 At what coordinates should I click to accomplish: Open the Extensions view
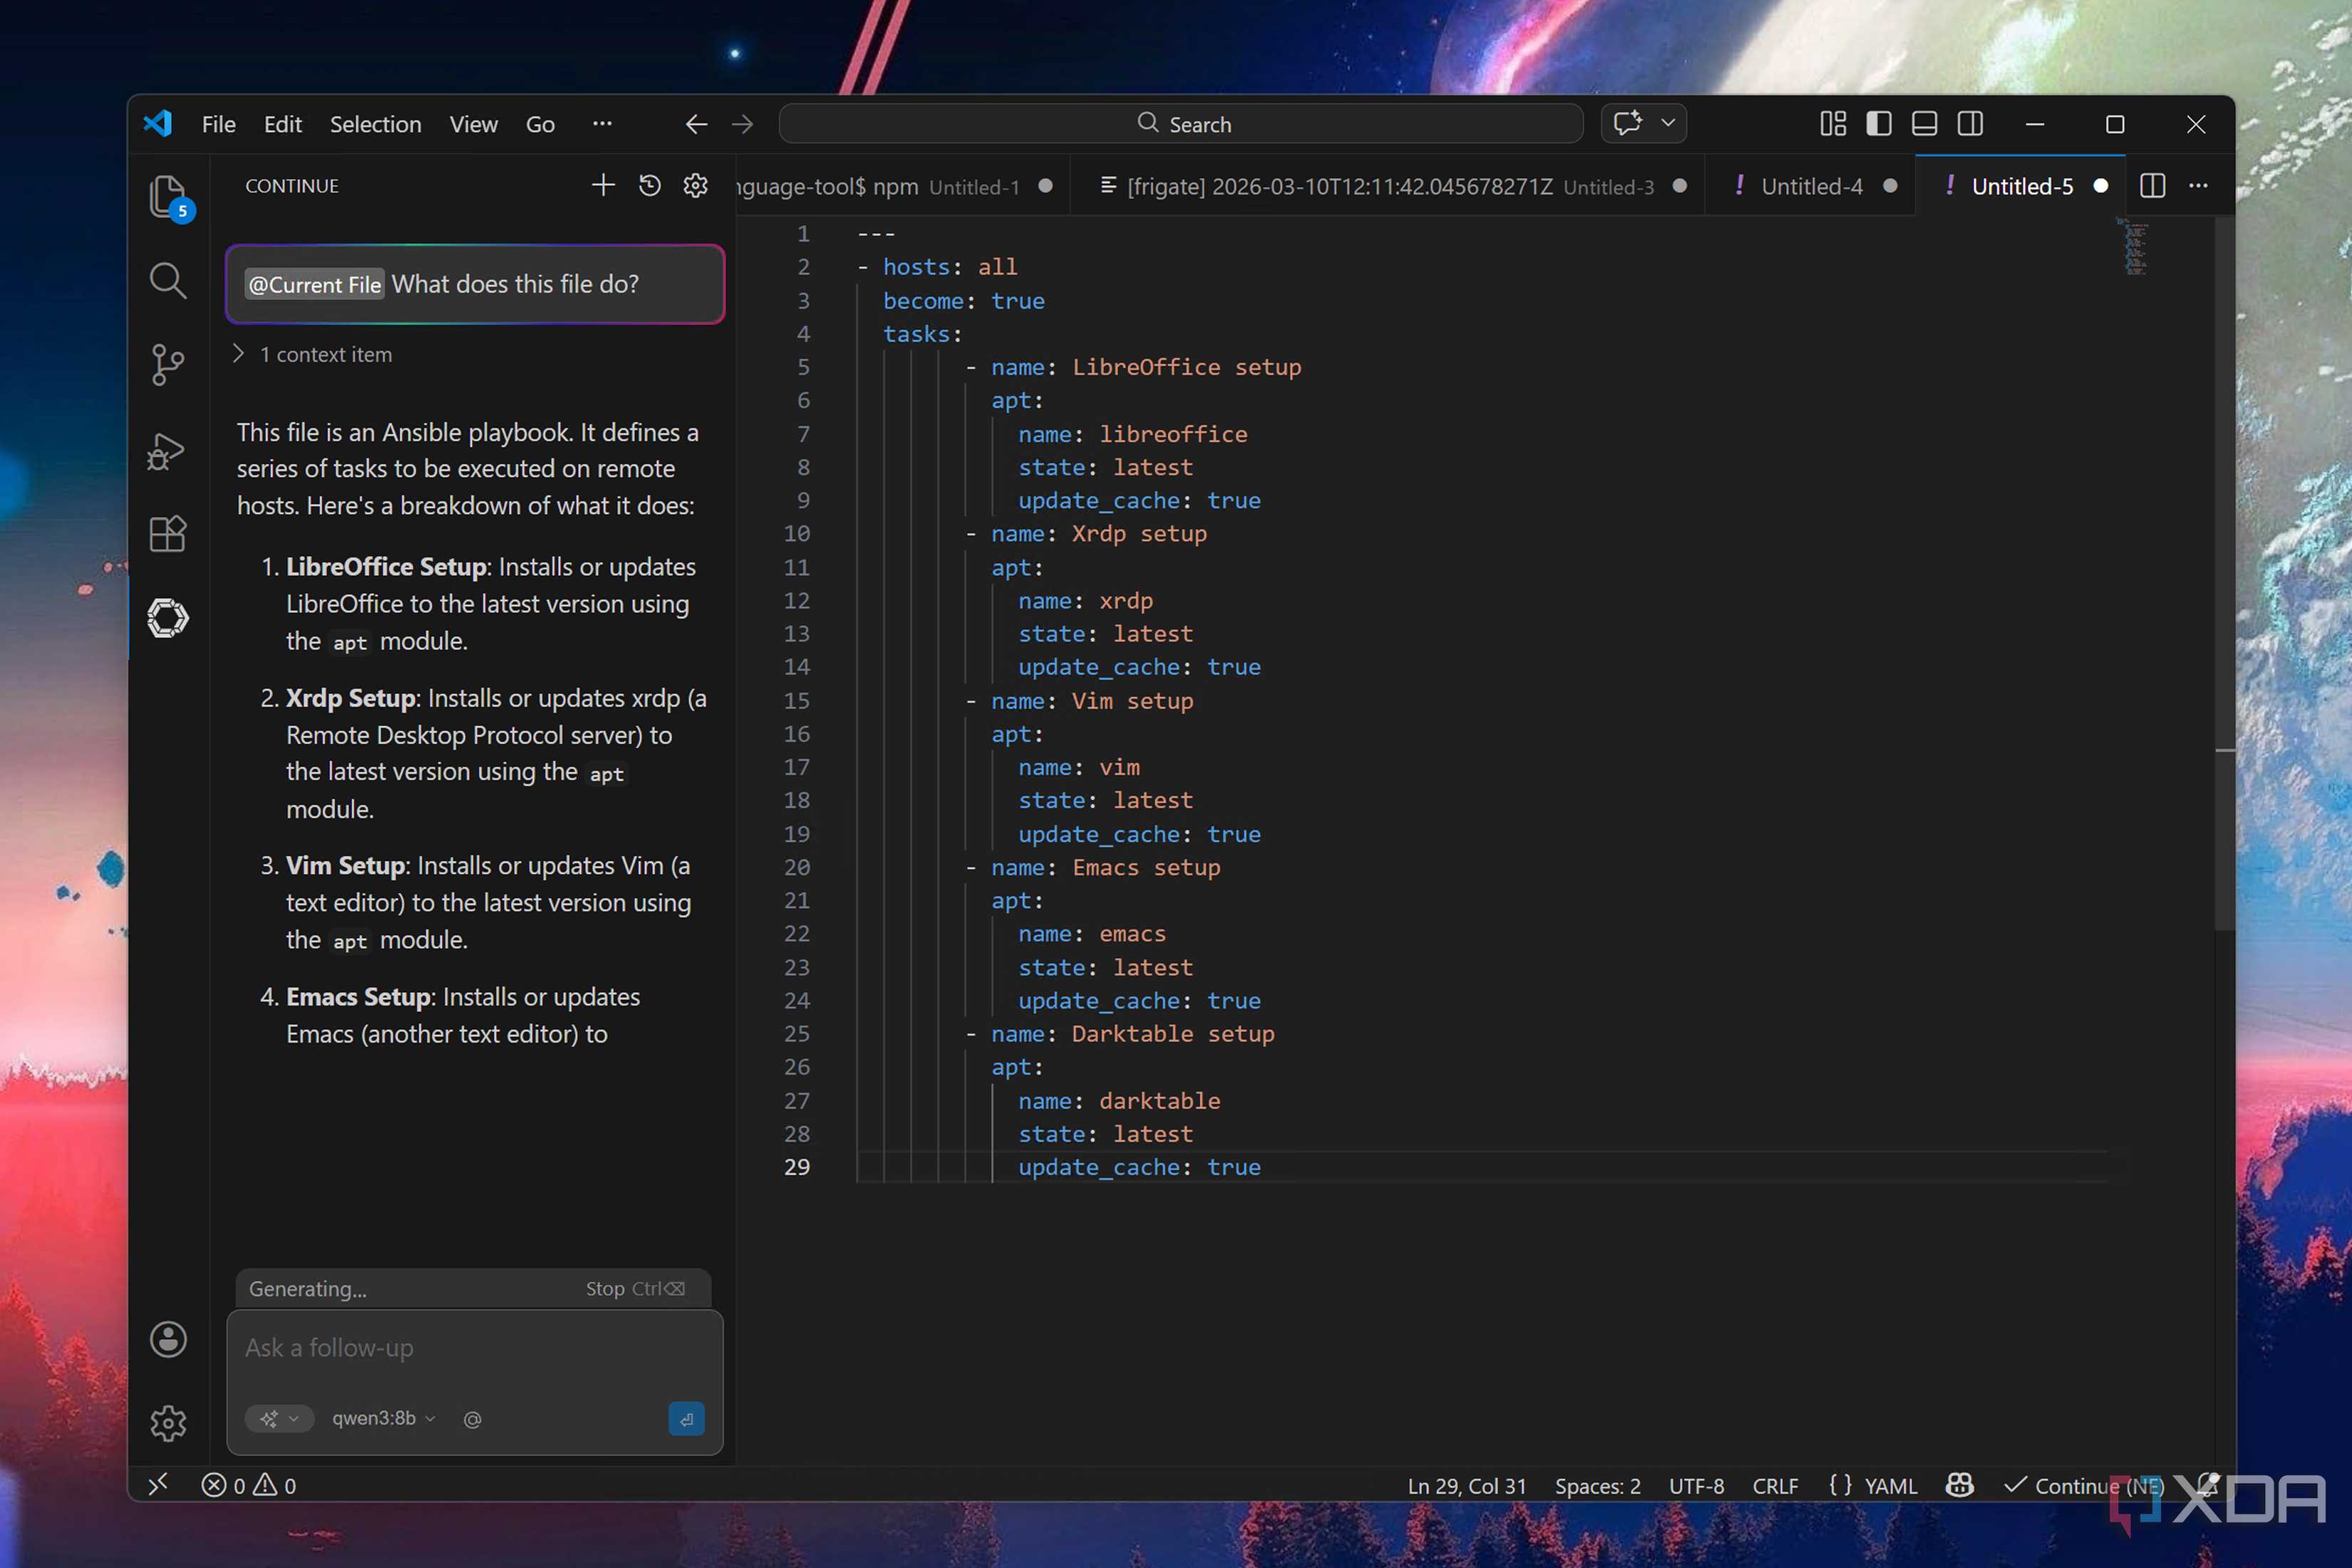(x=168, y=534)
